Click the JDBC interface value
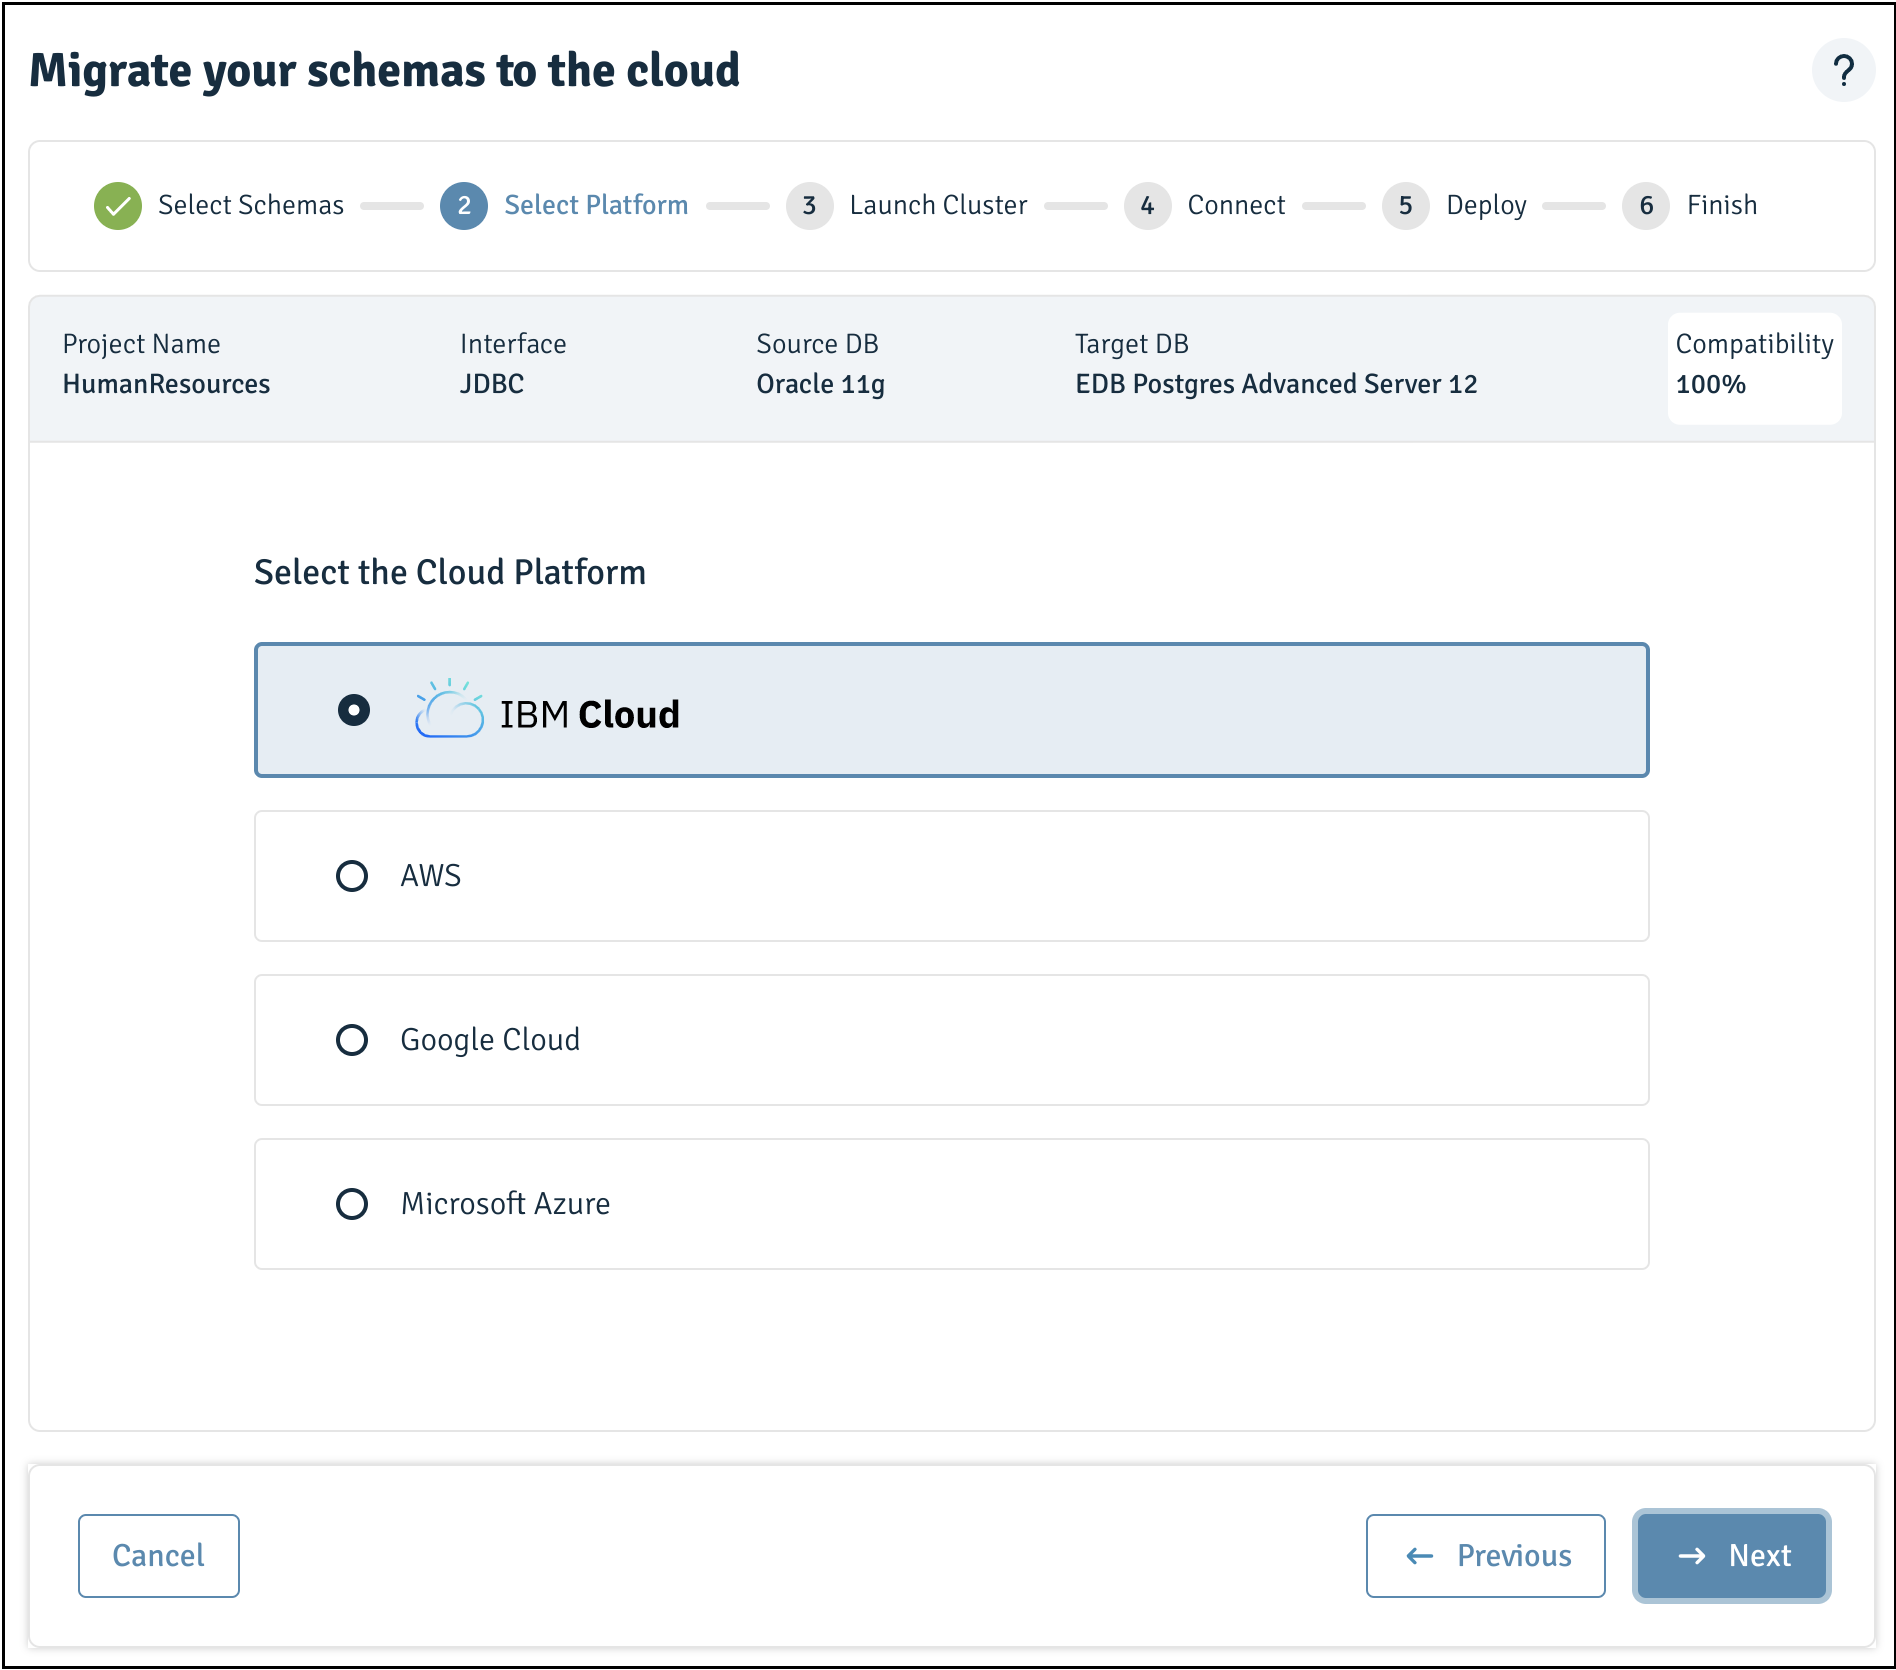This screenshot has width=1896, height=1670. [x=492, y=384]
